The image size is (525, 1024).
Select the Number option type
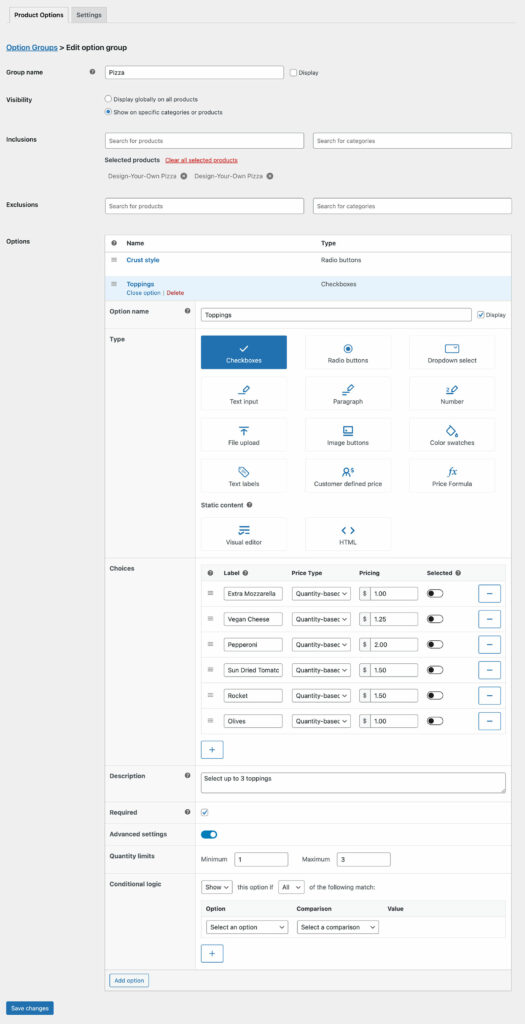(x=452, y=393)
